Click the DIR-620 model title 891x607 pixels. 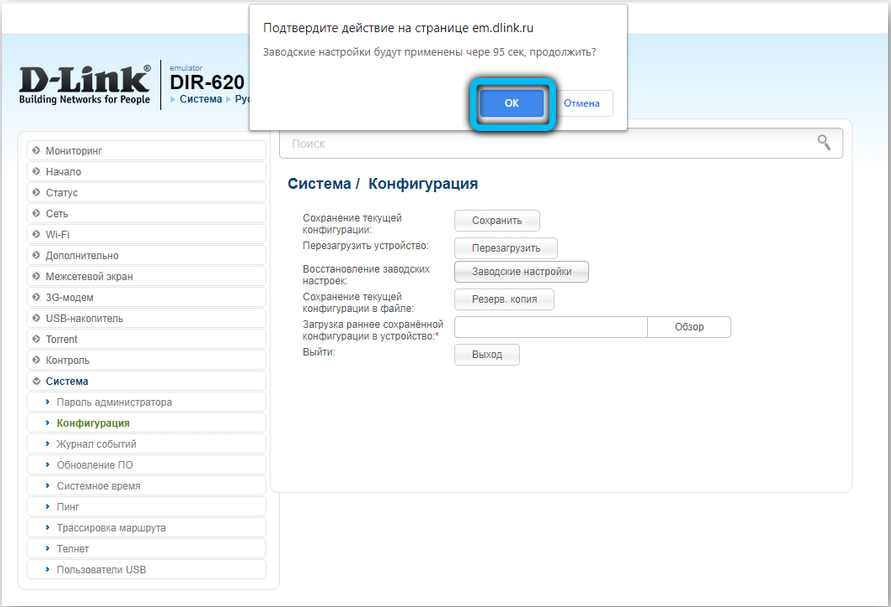pyautogui.click(x=207, y=82)
